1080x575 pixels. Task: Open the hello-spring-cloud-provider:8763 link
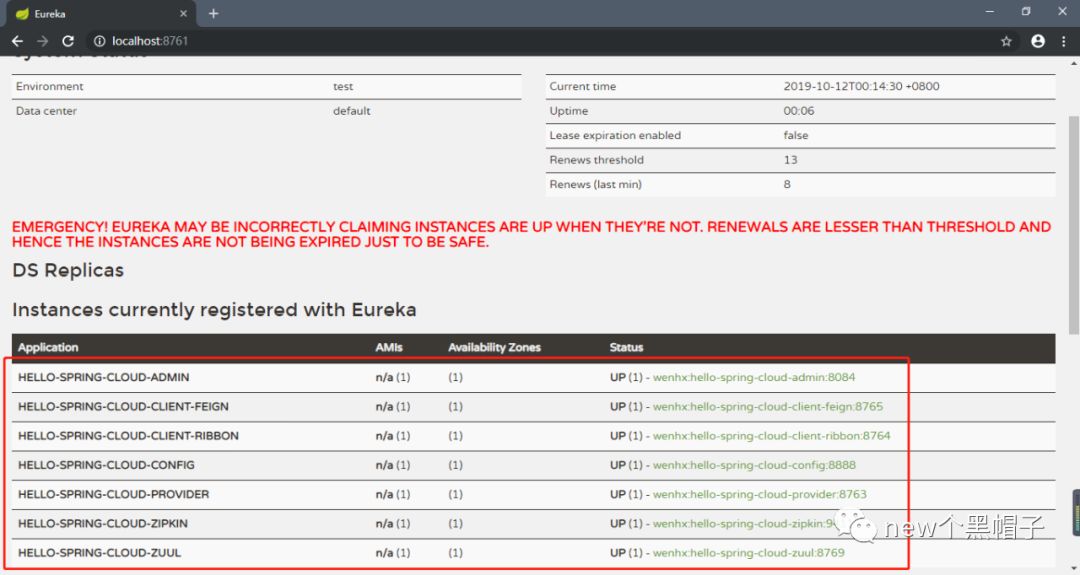coord(759,494)
